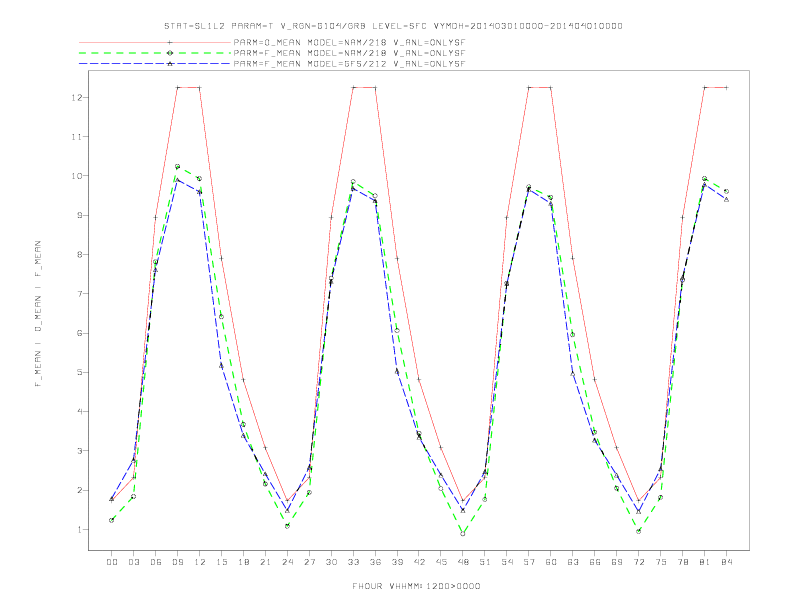Click y-axis tick label 8
Screen dimensions: 792x612
coord(79,254)
